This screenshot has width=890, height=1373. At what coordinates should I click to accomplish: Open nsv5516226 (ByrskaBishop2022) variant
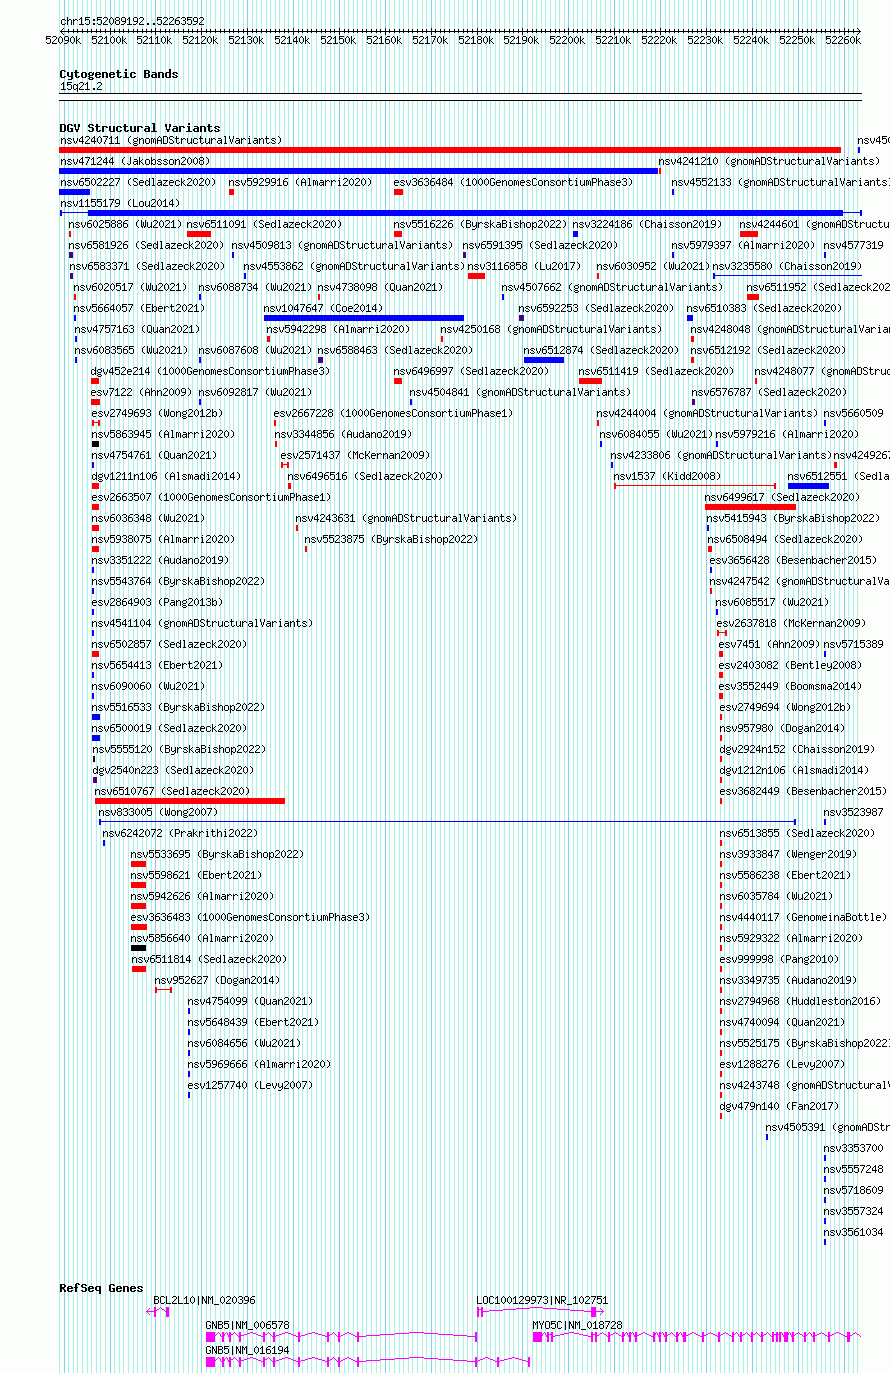[x=480, y=224]
